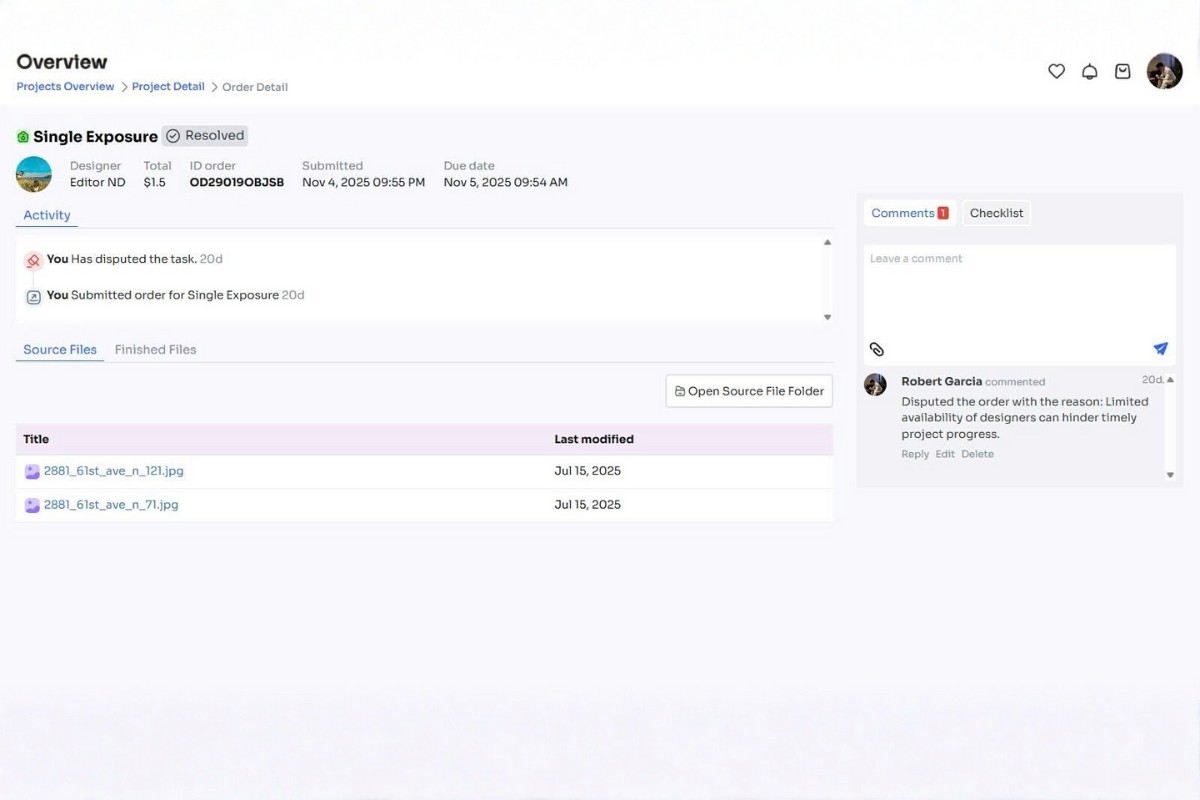
Task: Click Robert Garcia's avatar
Action: coord(875,384)
